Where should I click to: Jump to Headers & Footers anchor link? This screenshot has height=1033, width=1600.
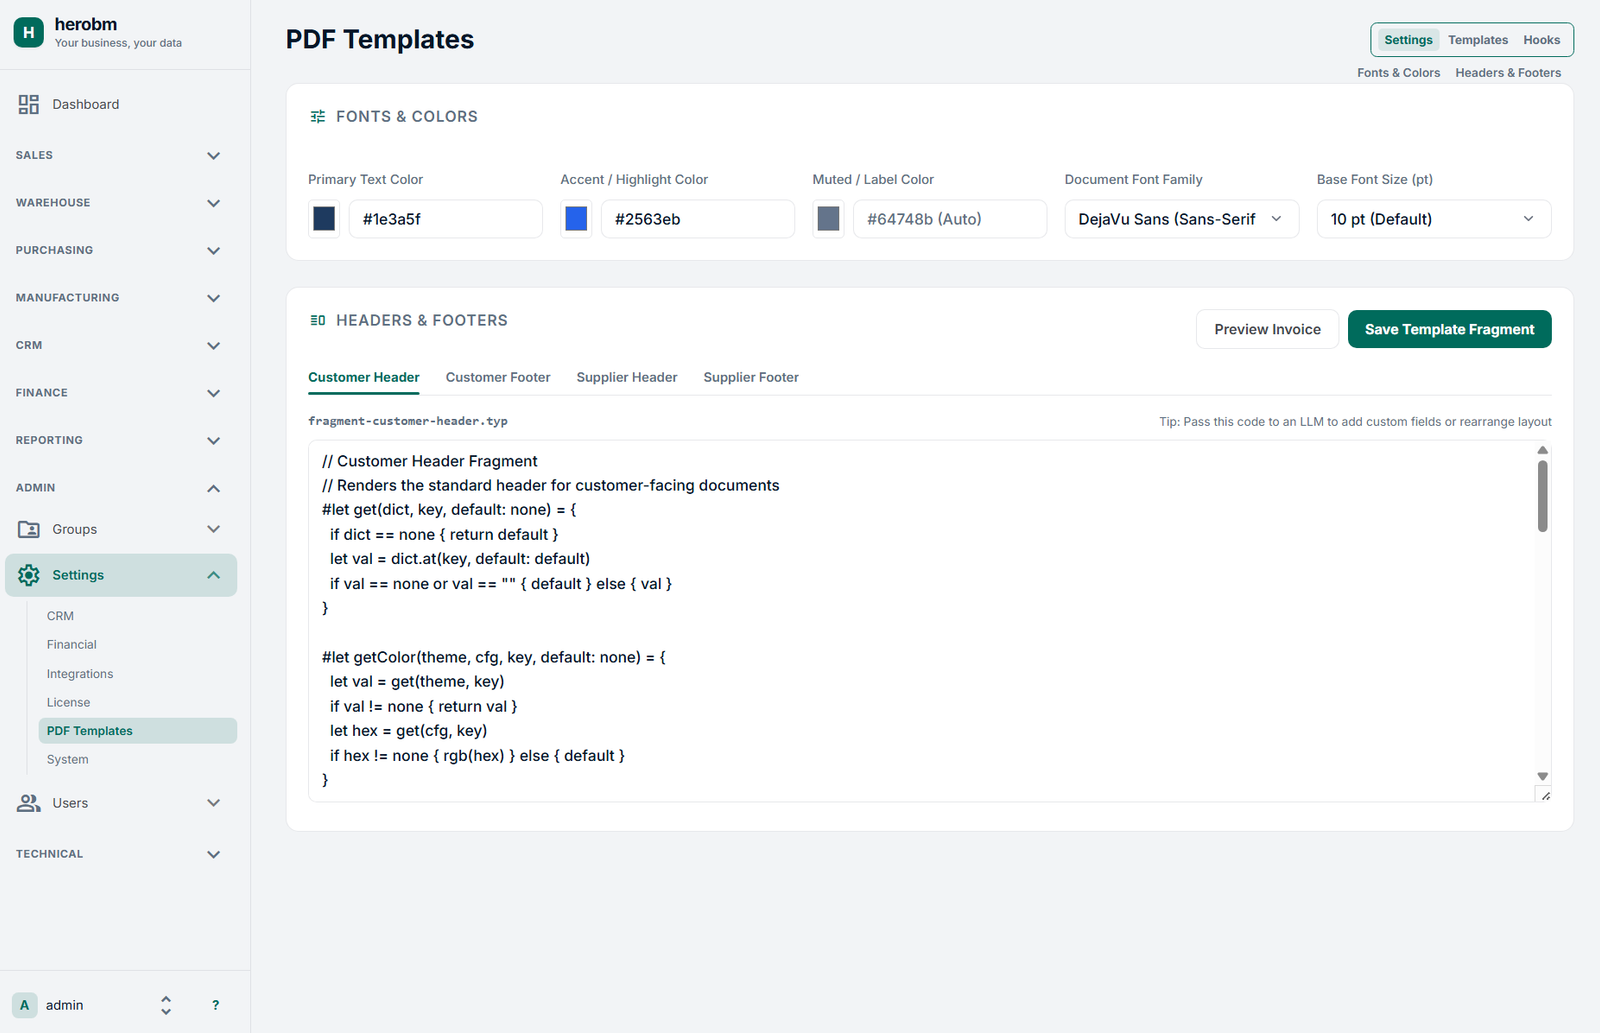pyautogui.click(x=1508, y=73)
